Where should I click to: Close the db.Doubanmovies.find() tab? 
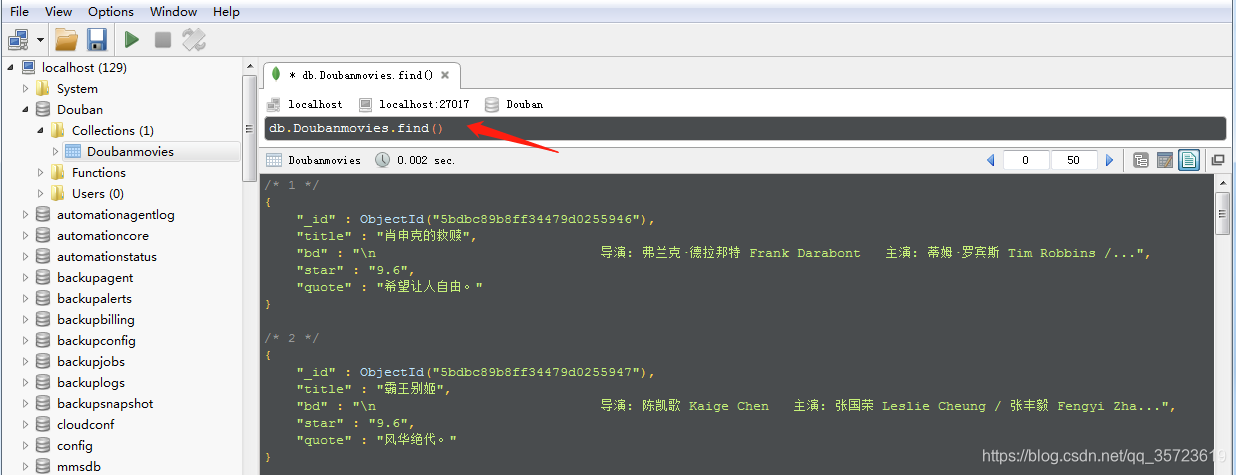[445, 75]
